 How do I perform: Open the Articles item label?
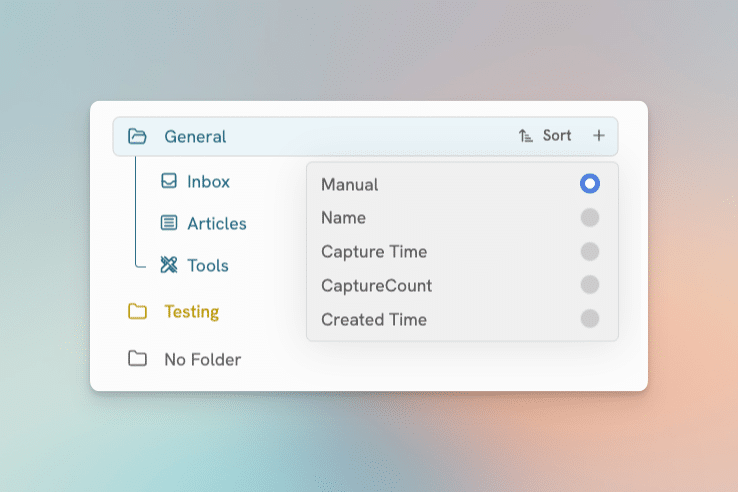click(216, 224)
